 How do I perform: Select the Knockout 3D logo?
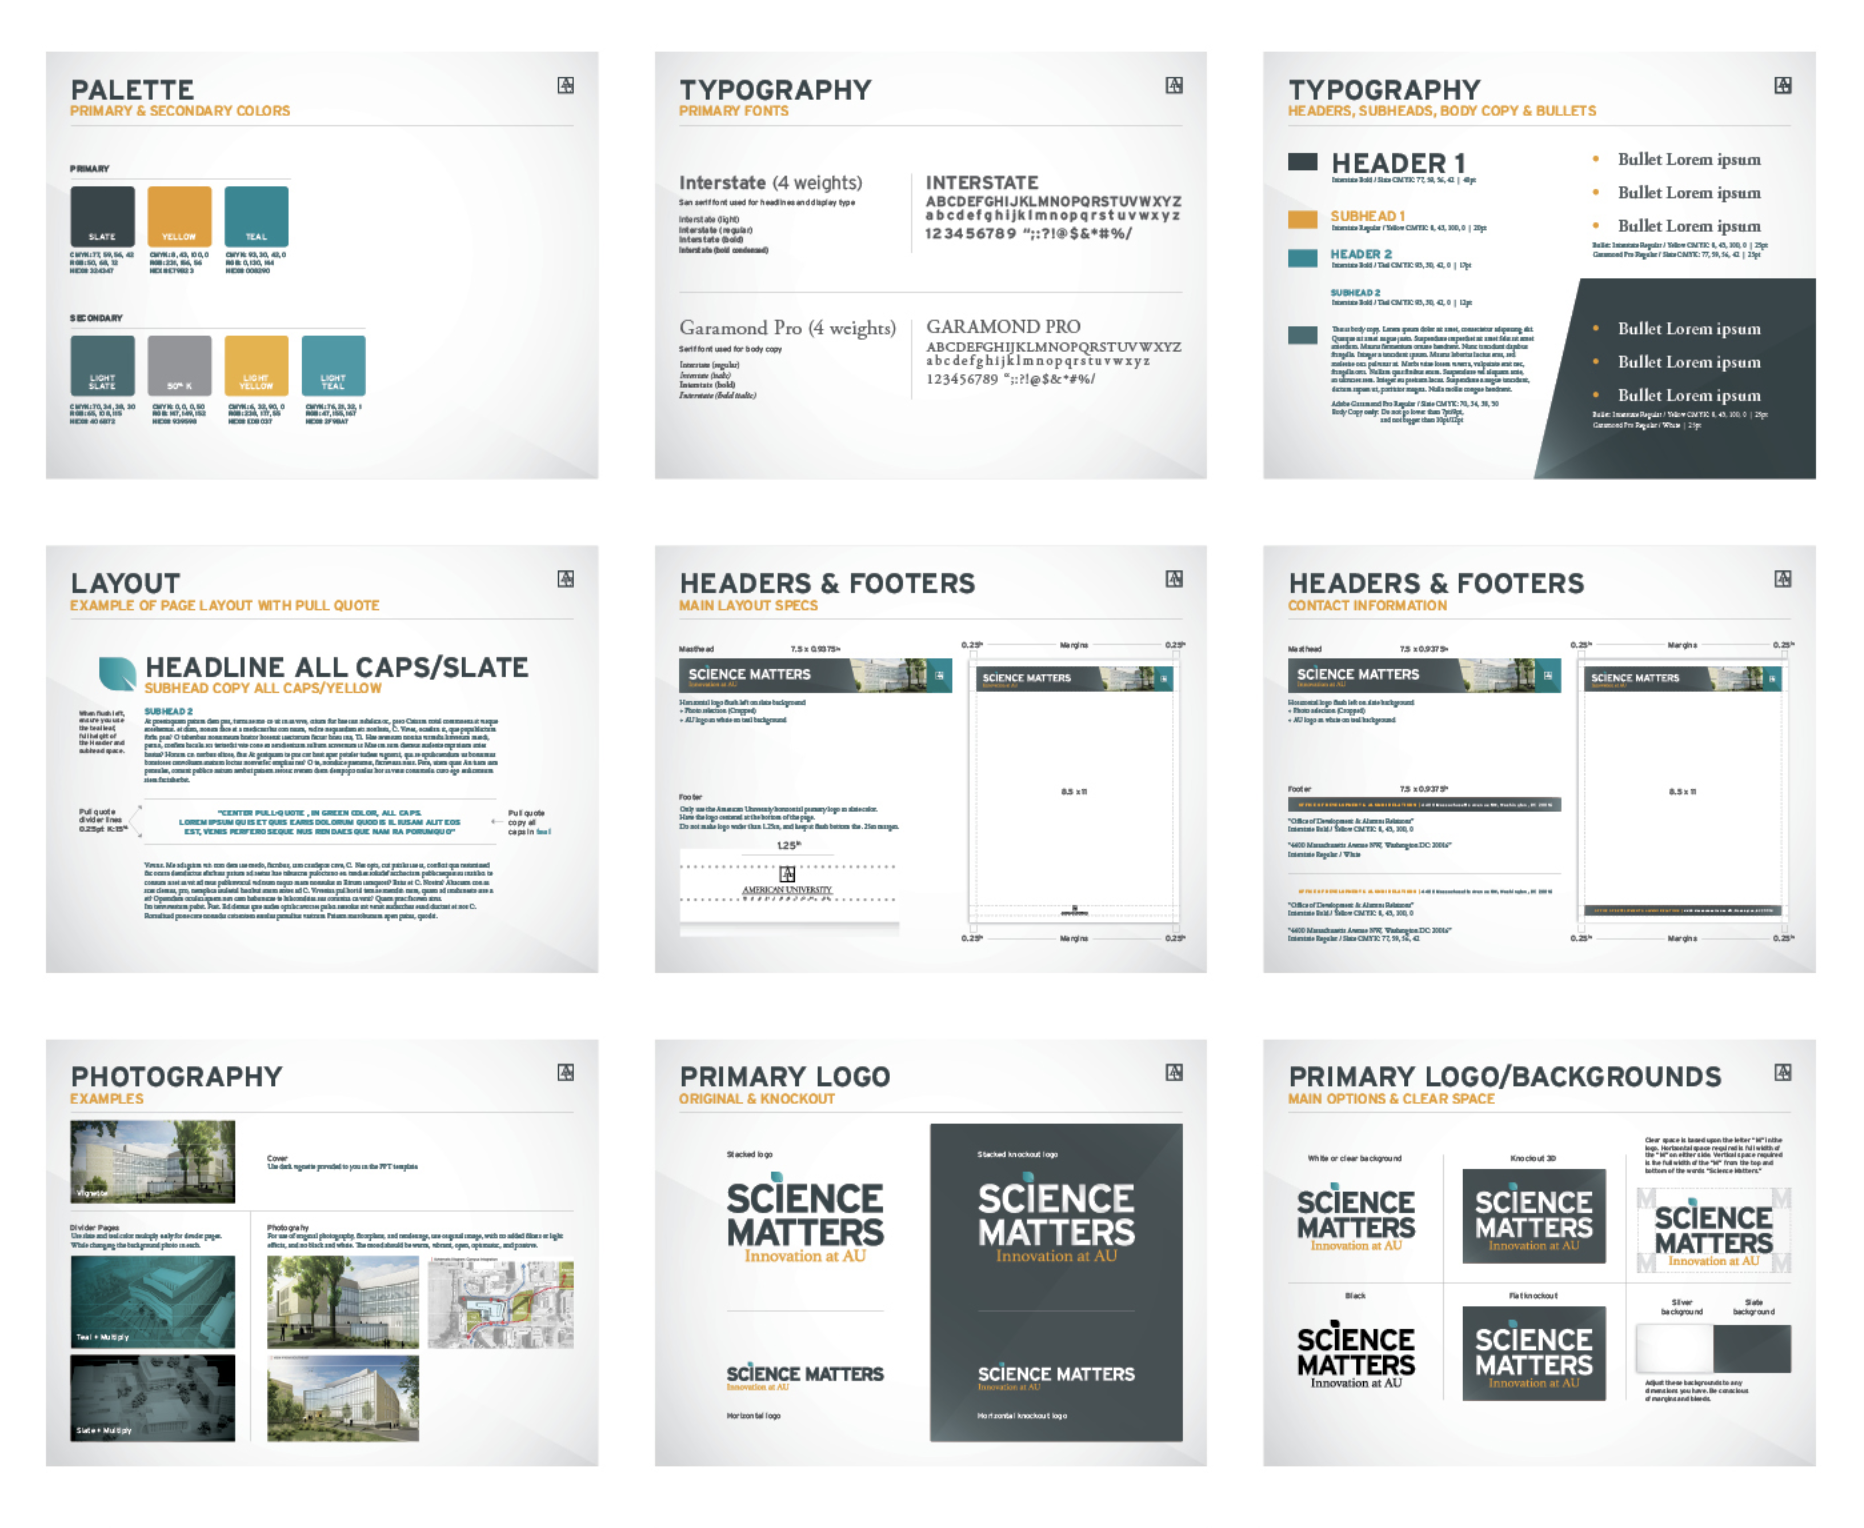[x=1534, y=1216]
